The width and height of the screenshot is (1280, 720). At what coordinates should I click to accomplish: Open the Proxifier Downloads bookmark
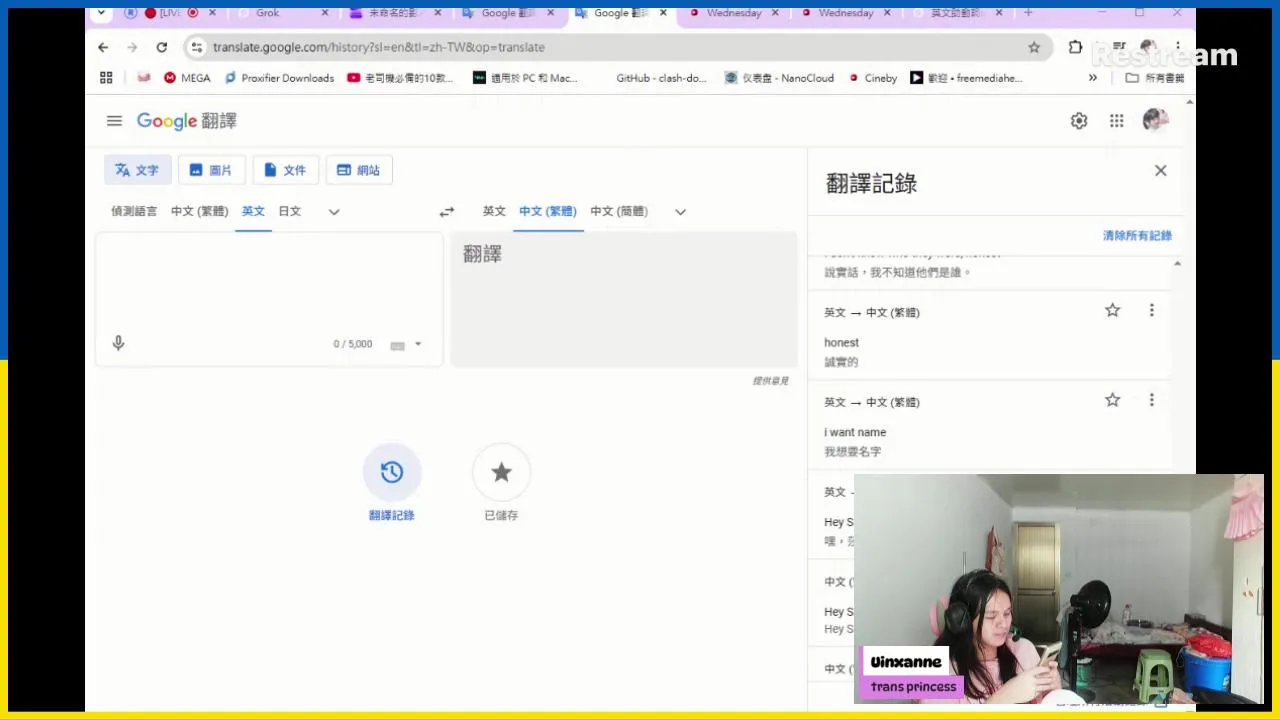279,78
